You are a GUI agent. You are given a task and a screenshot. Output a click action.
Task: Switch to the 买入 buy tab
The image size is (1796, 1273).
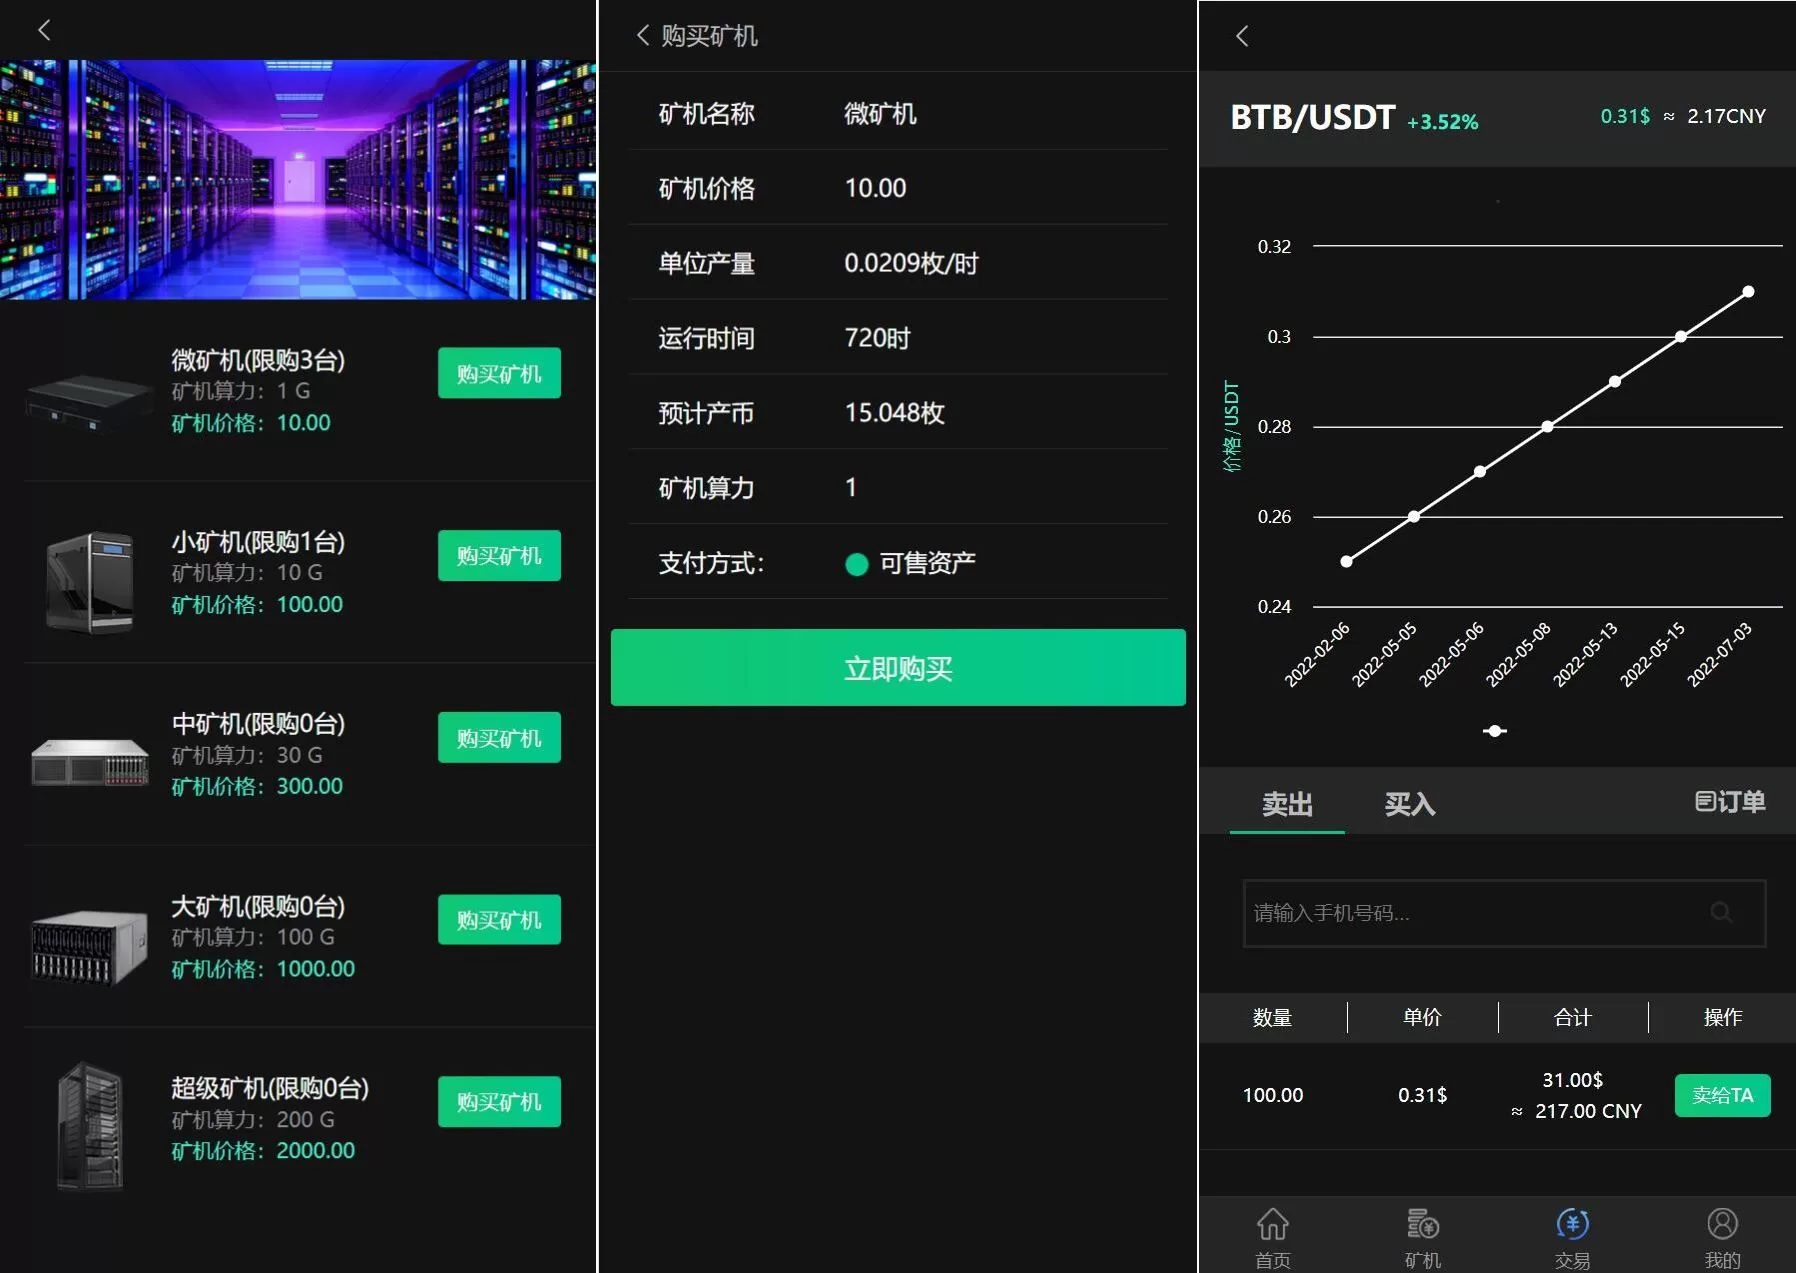[1409, 803]
